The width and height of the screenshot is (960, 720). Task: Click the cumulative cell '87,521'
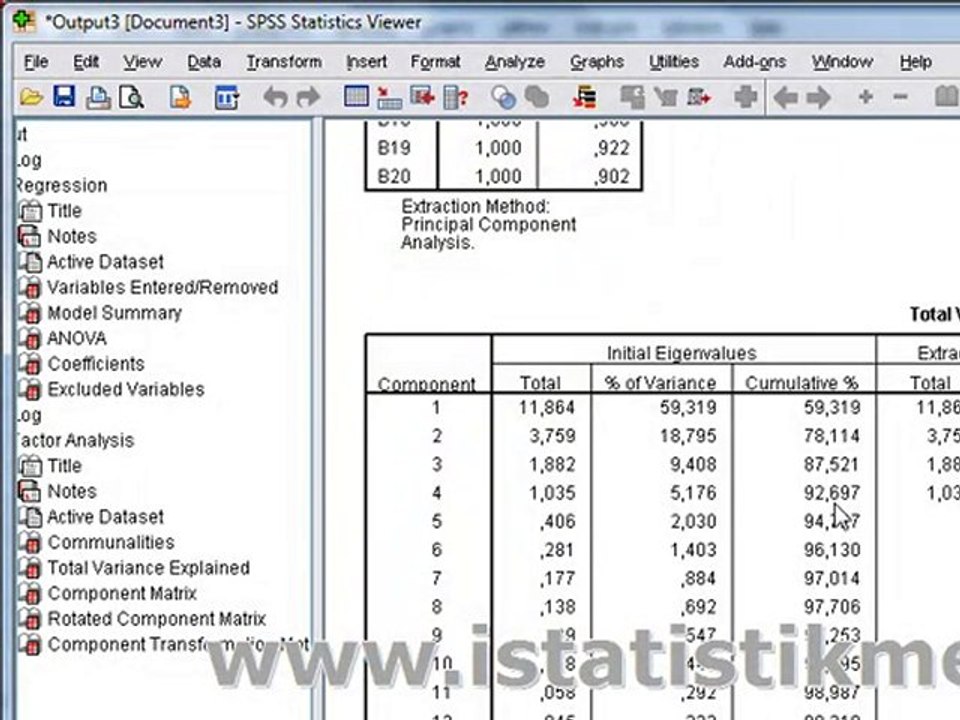(x=830, y=465)
